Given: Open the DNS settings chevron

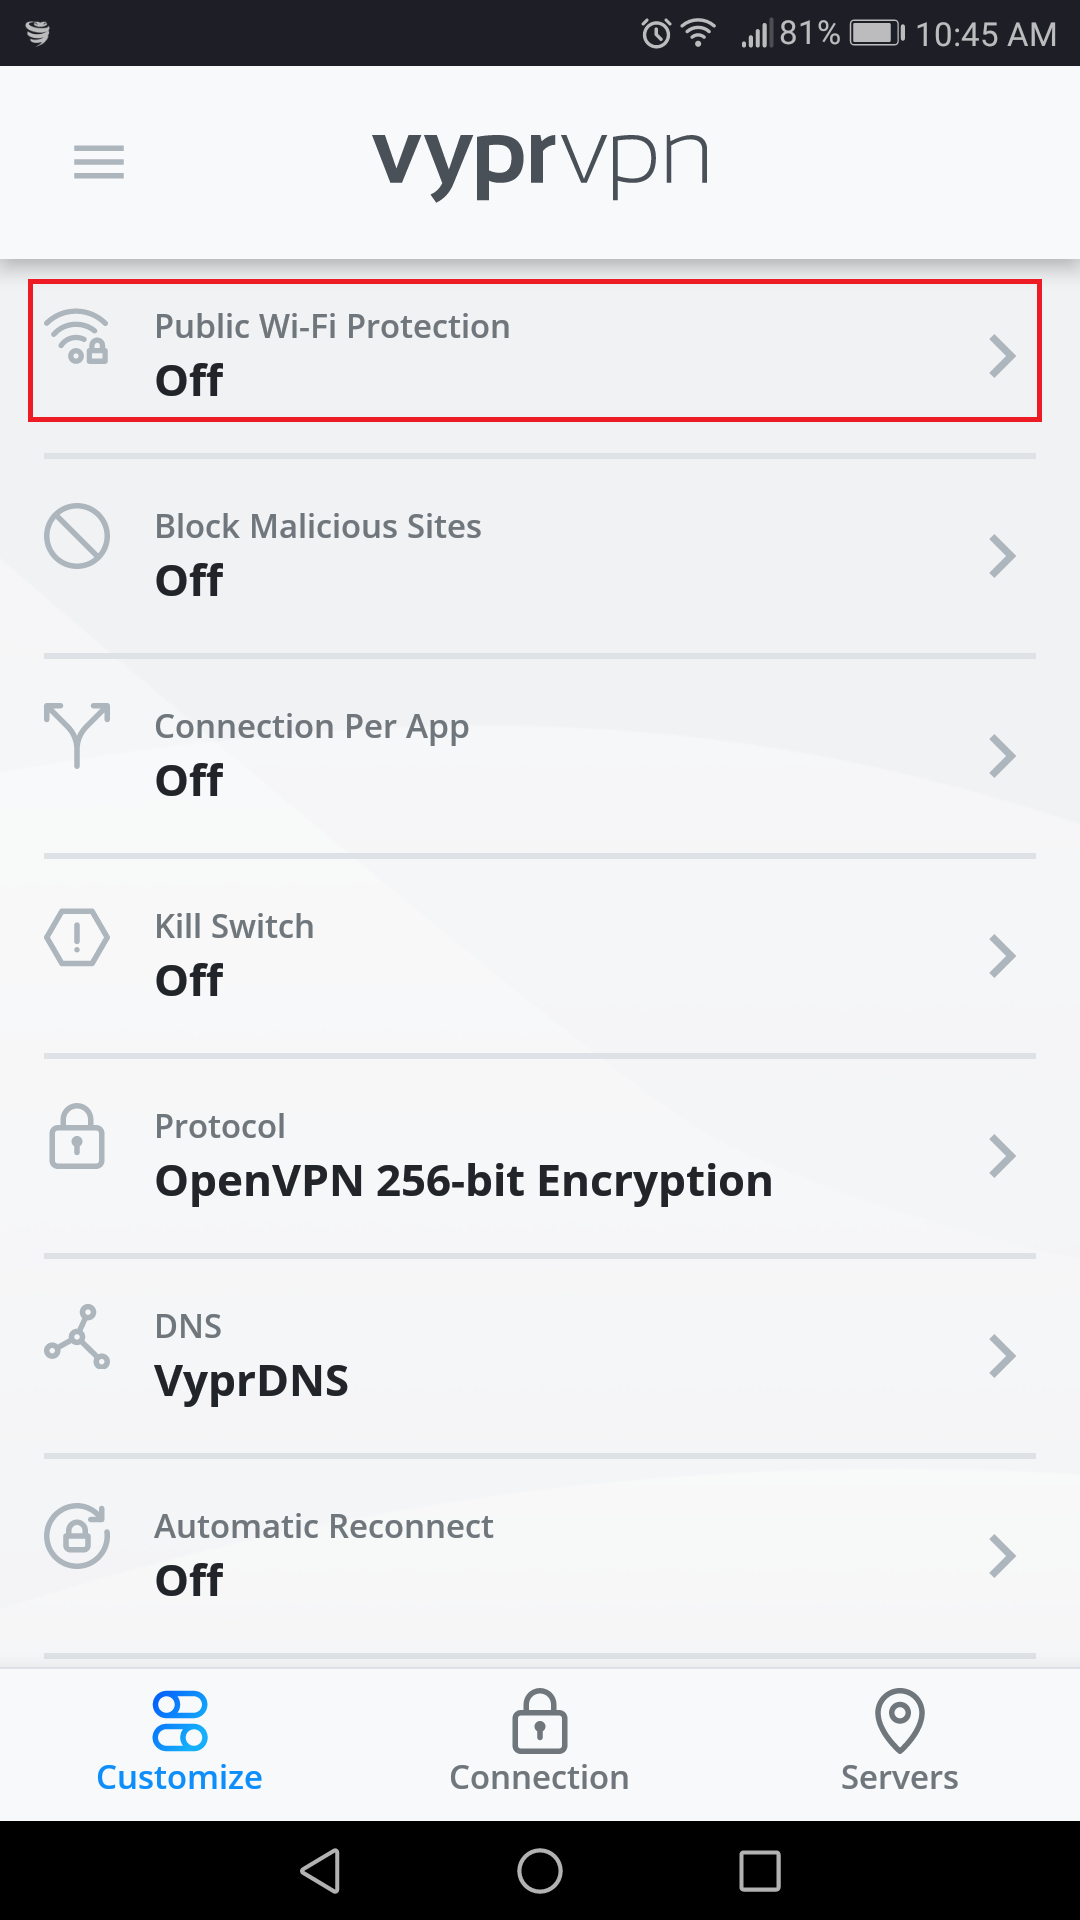Looking at the screenshot, I should (1002, 1356).
